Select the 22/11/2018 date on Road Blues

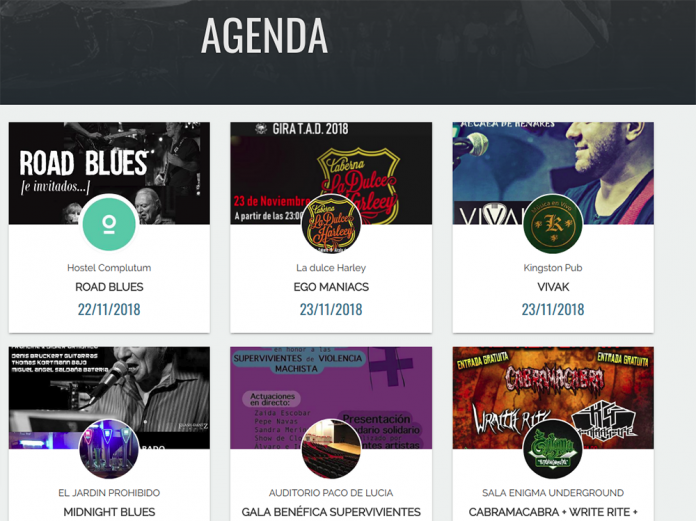[x=109, y=309]
